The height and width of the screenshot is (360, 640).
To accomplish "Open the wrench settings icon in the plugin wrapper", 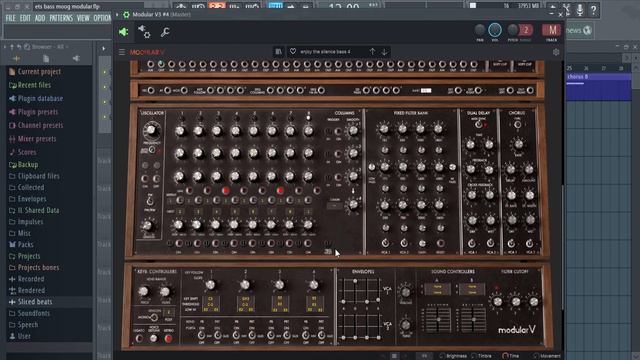I will [x=165, y=32].
